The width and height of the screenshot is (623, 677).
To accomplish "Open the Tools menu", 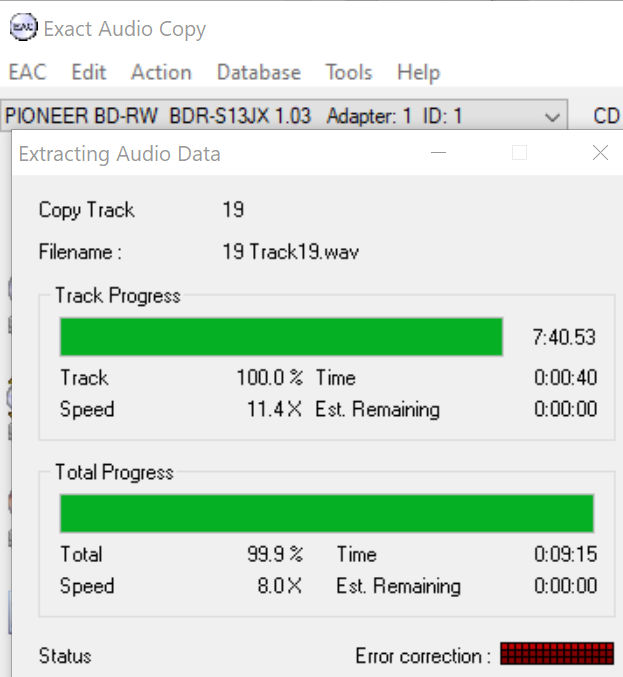I will 349,72.
